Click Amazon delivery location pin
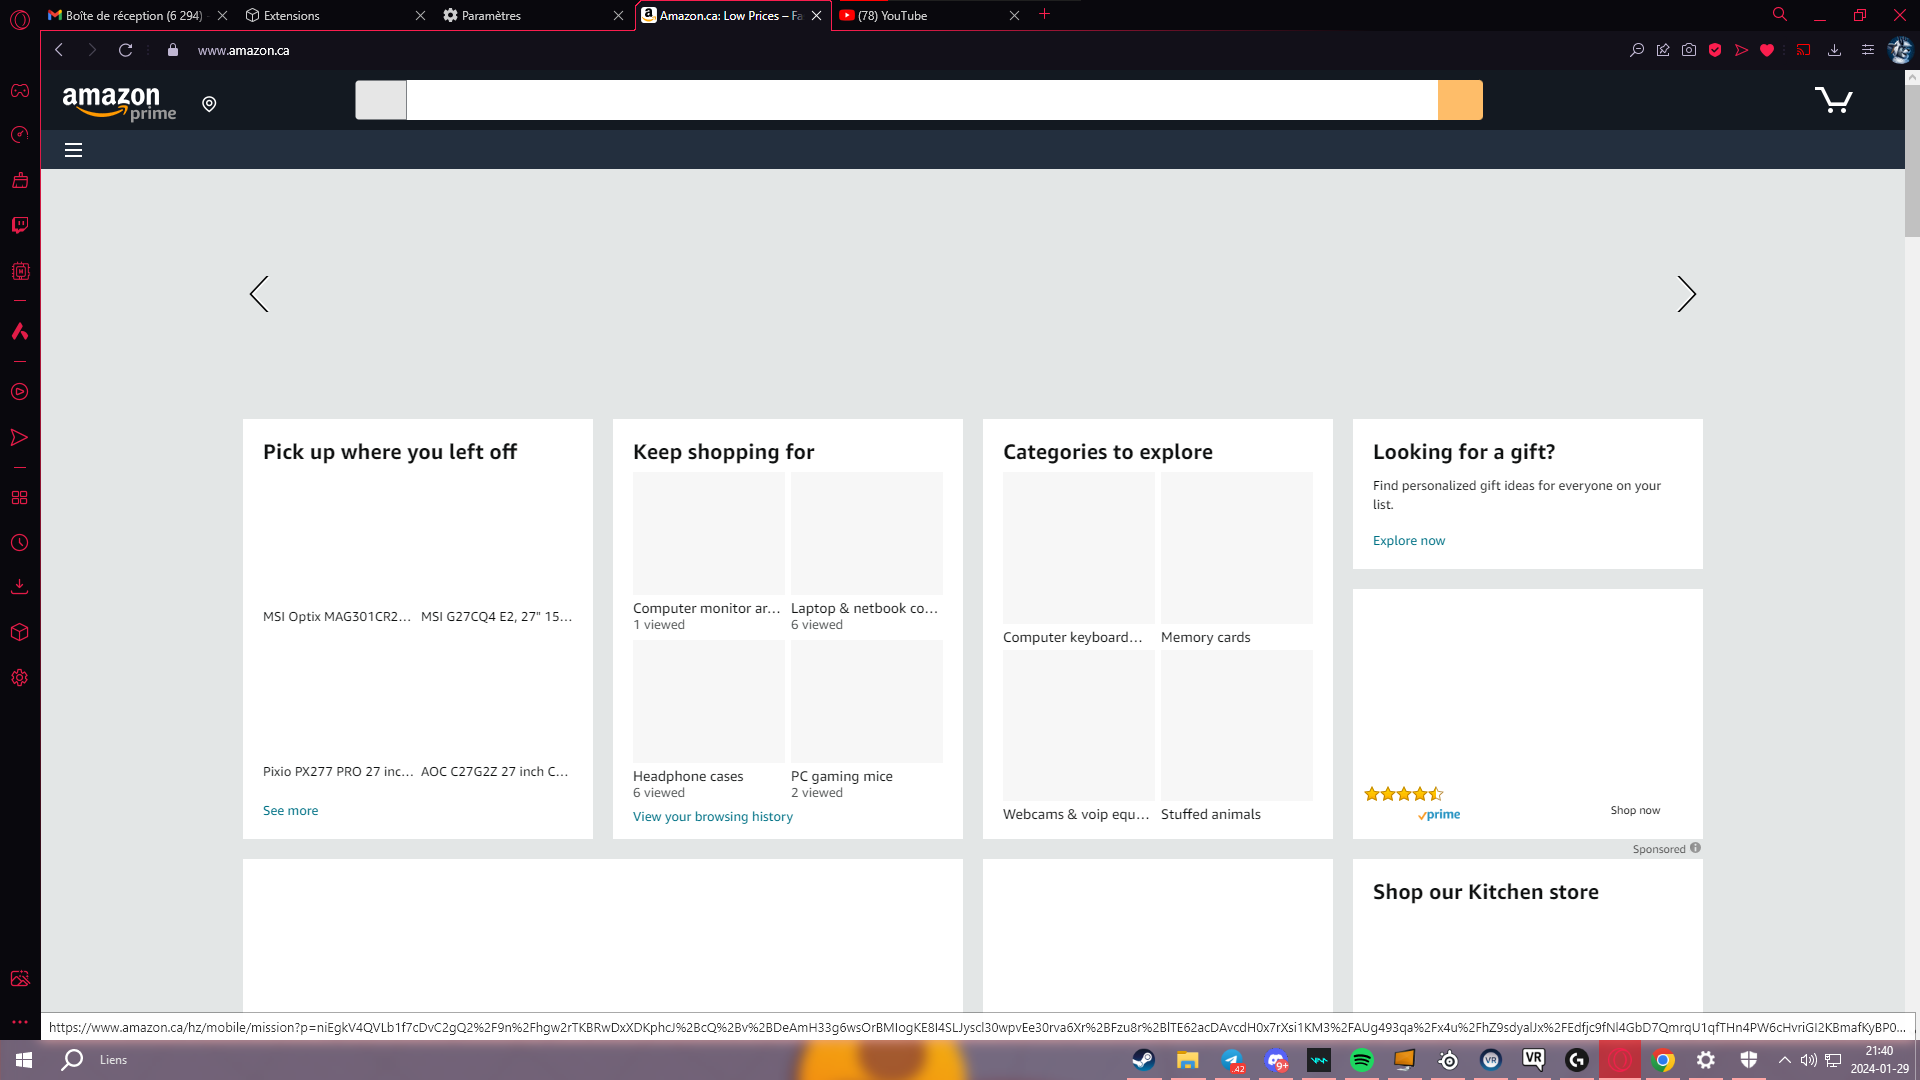Viewport: 1920px width, 1080px height. point(209,104)
